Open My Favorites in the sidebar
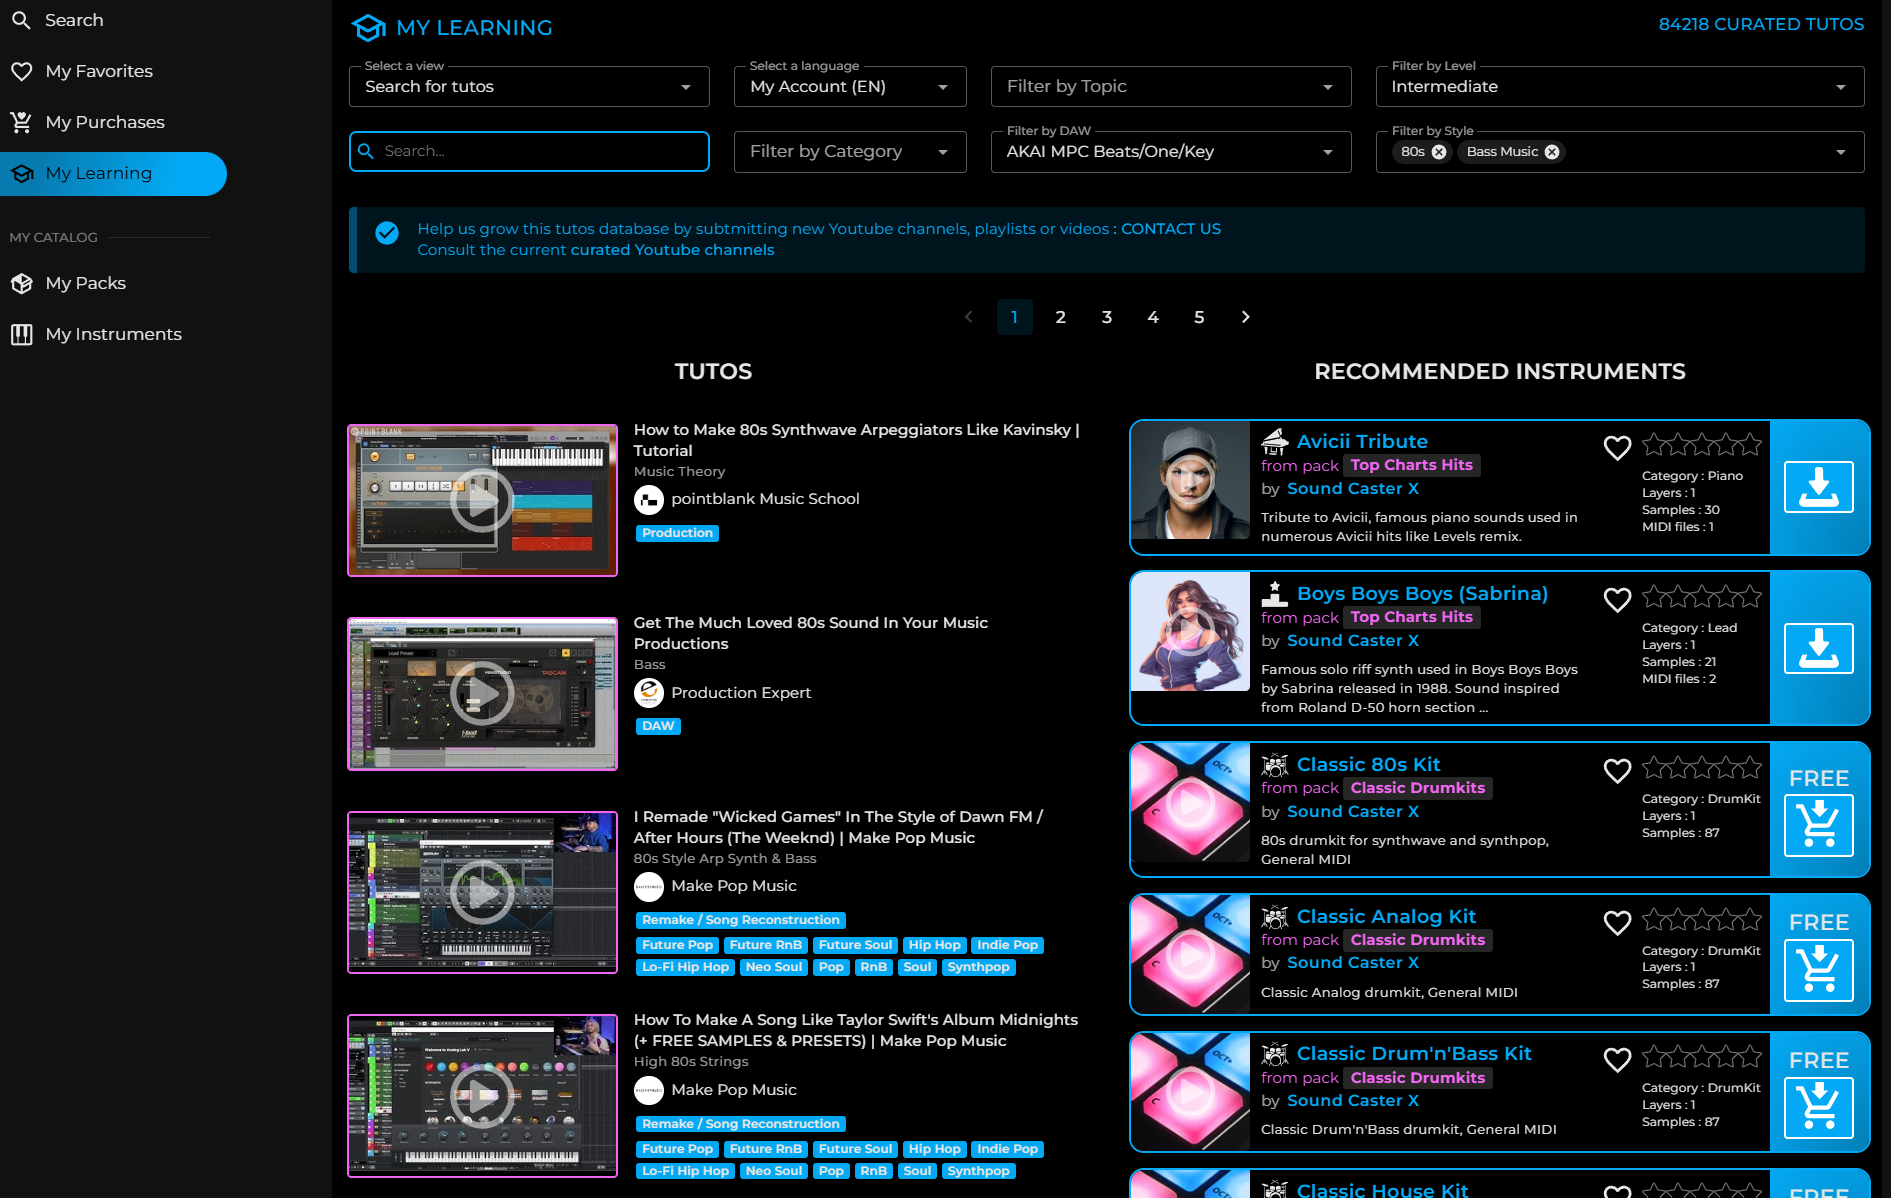This screenshot has width=1891, height=1198. [82, 71]
